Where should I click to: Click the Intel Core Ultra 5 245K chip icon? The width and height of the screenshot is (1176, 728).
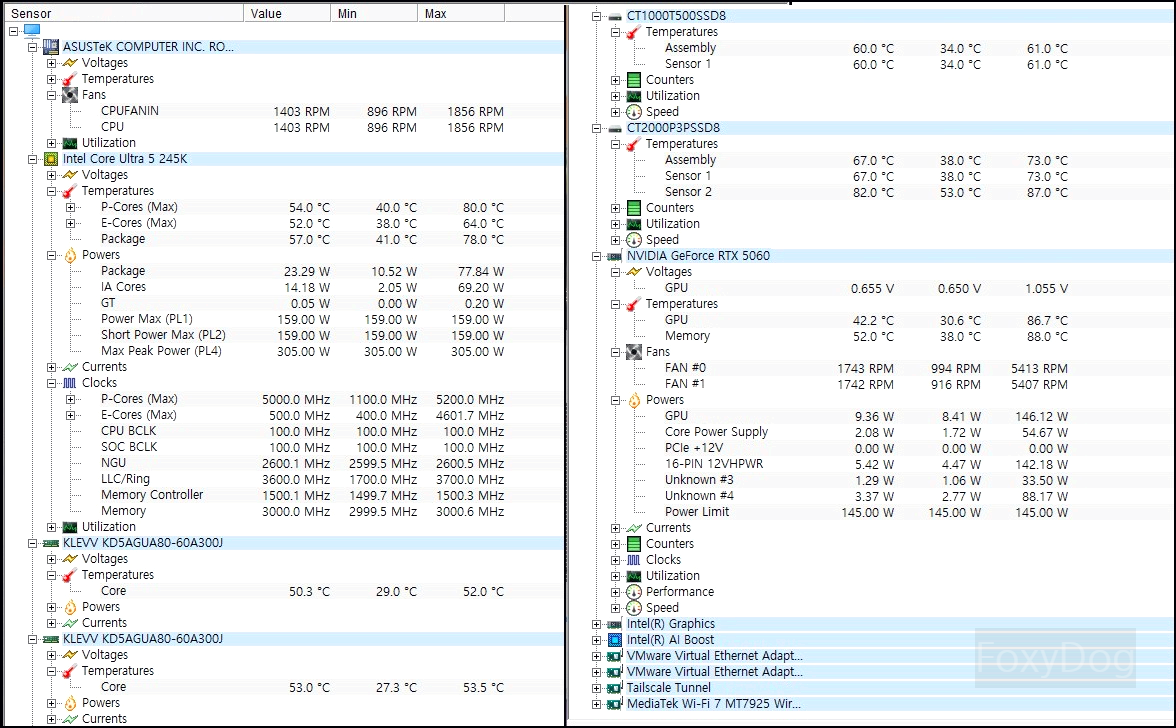click(x=51, y=159)
